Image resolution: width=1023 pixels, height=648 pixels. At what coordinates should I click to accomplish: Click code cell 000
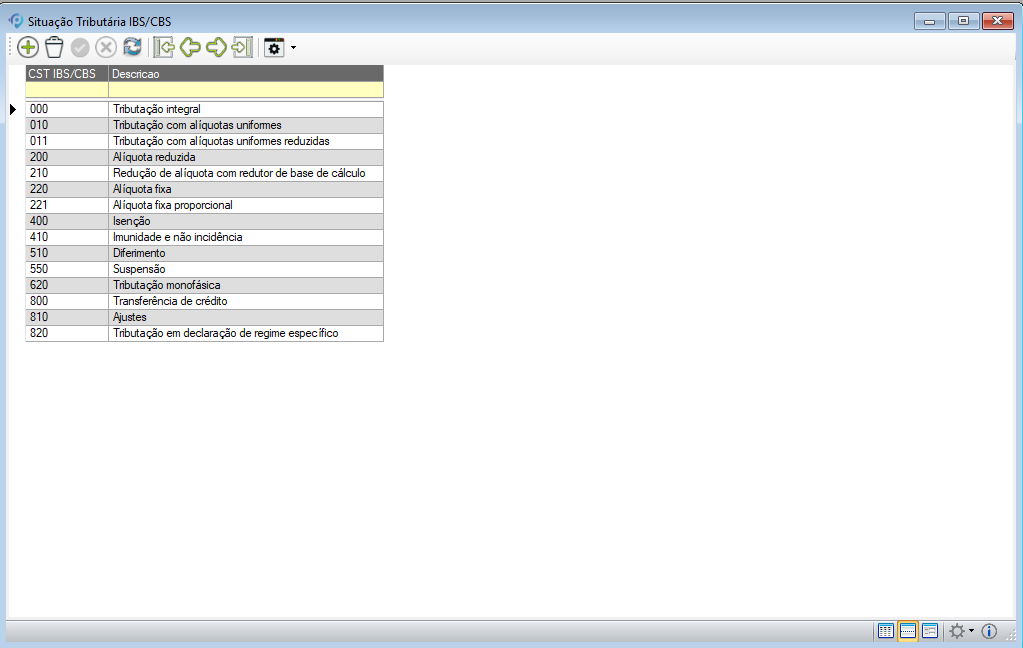click(67, 109)
